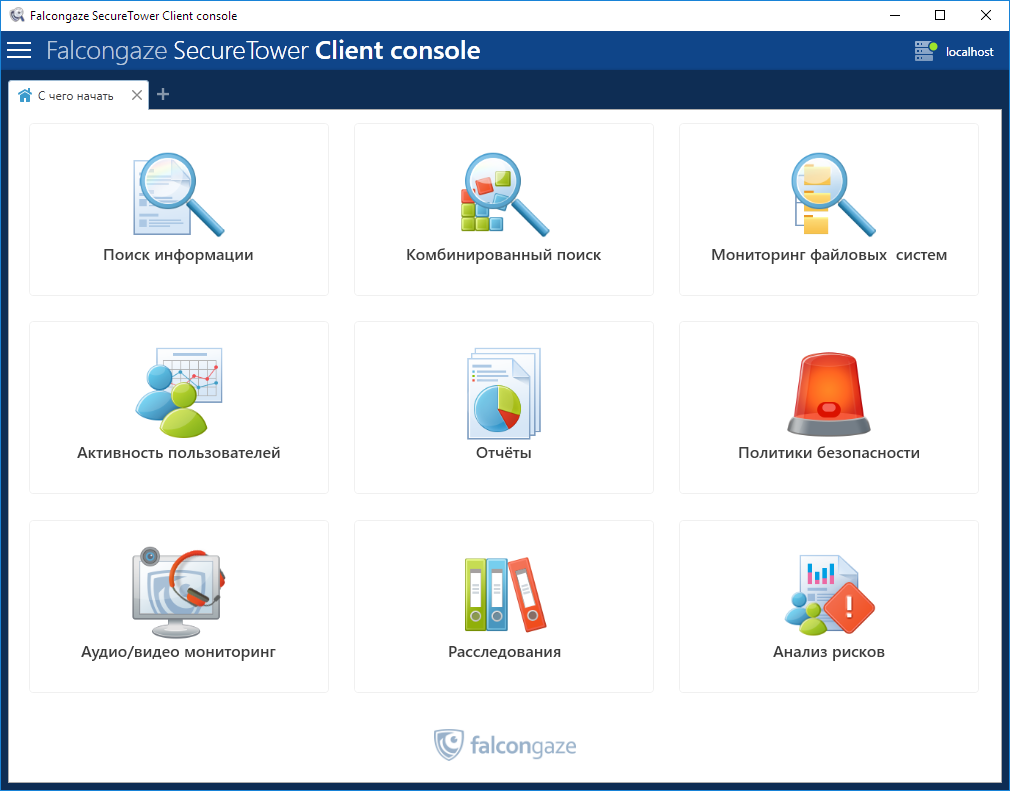Click the app icon in title bar
Screen dimensions: 1010x791
(x=17, y=15)
